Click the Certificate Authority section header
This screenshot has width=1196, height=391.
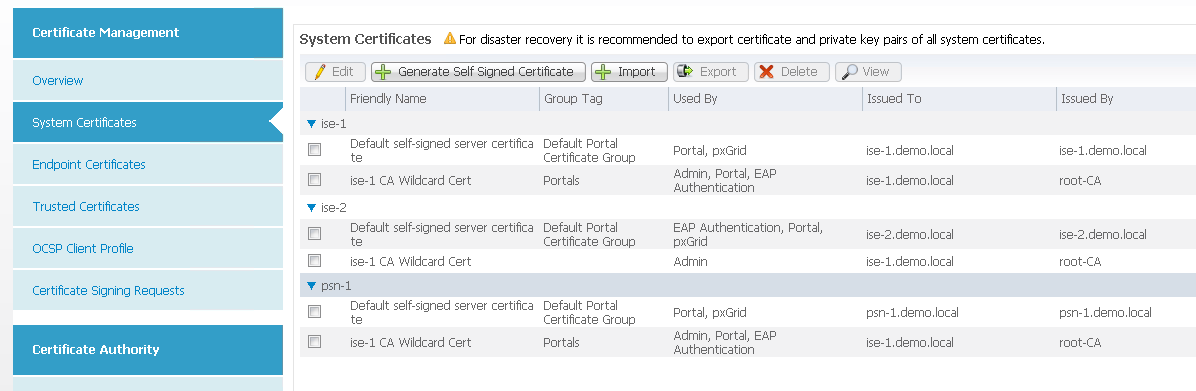(148, 350)
